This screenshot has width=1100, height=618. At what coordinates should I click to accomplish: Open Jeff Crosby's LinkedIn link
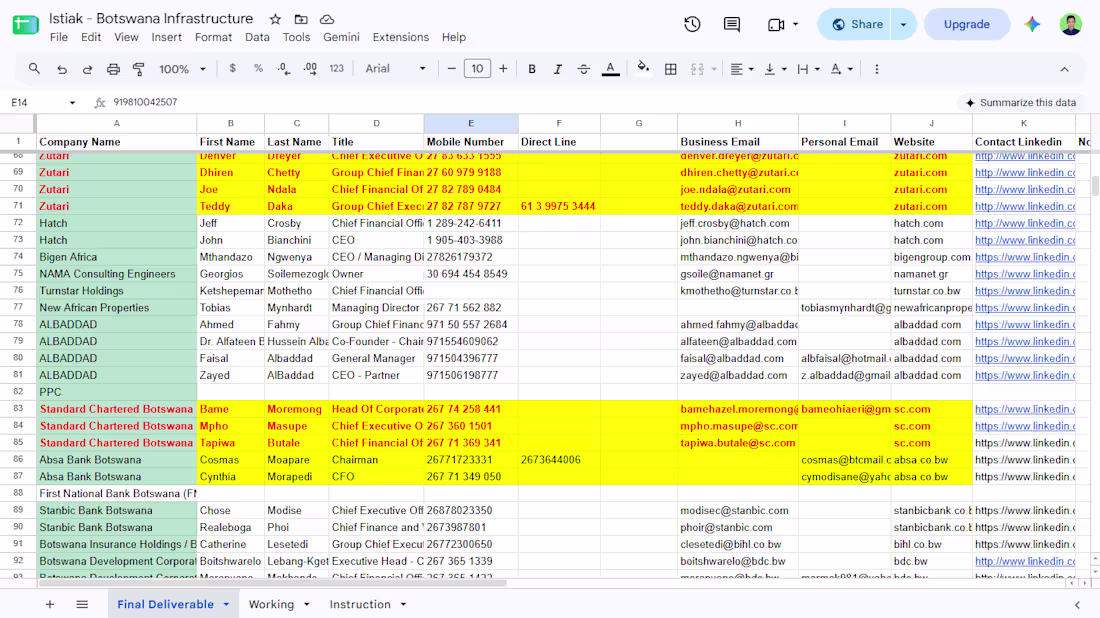pos(1024,223)
